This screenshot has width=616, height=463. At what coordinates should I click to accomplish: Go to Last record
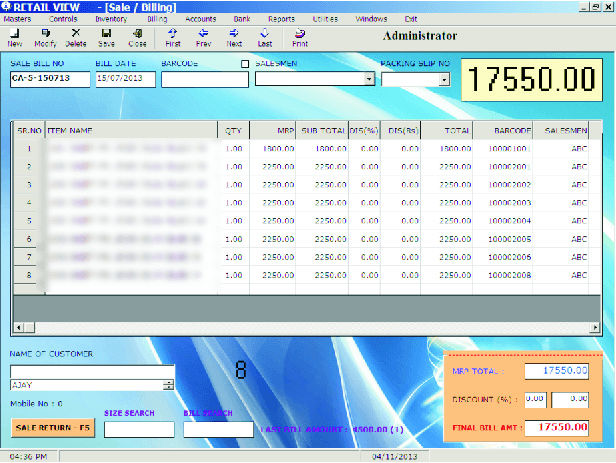265,38
